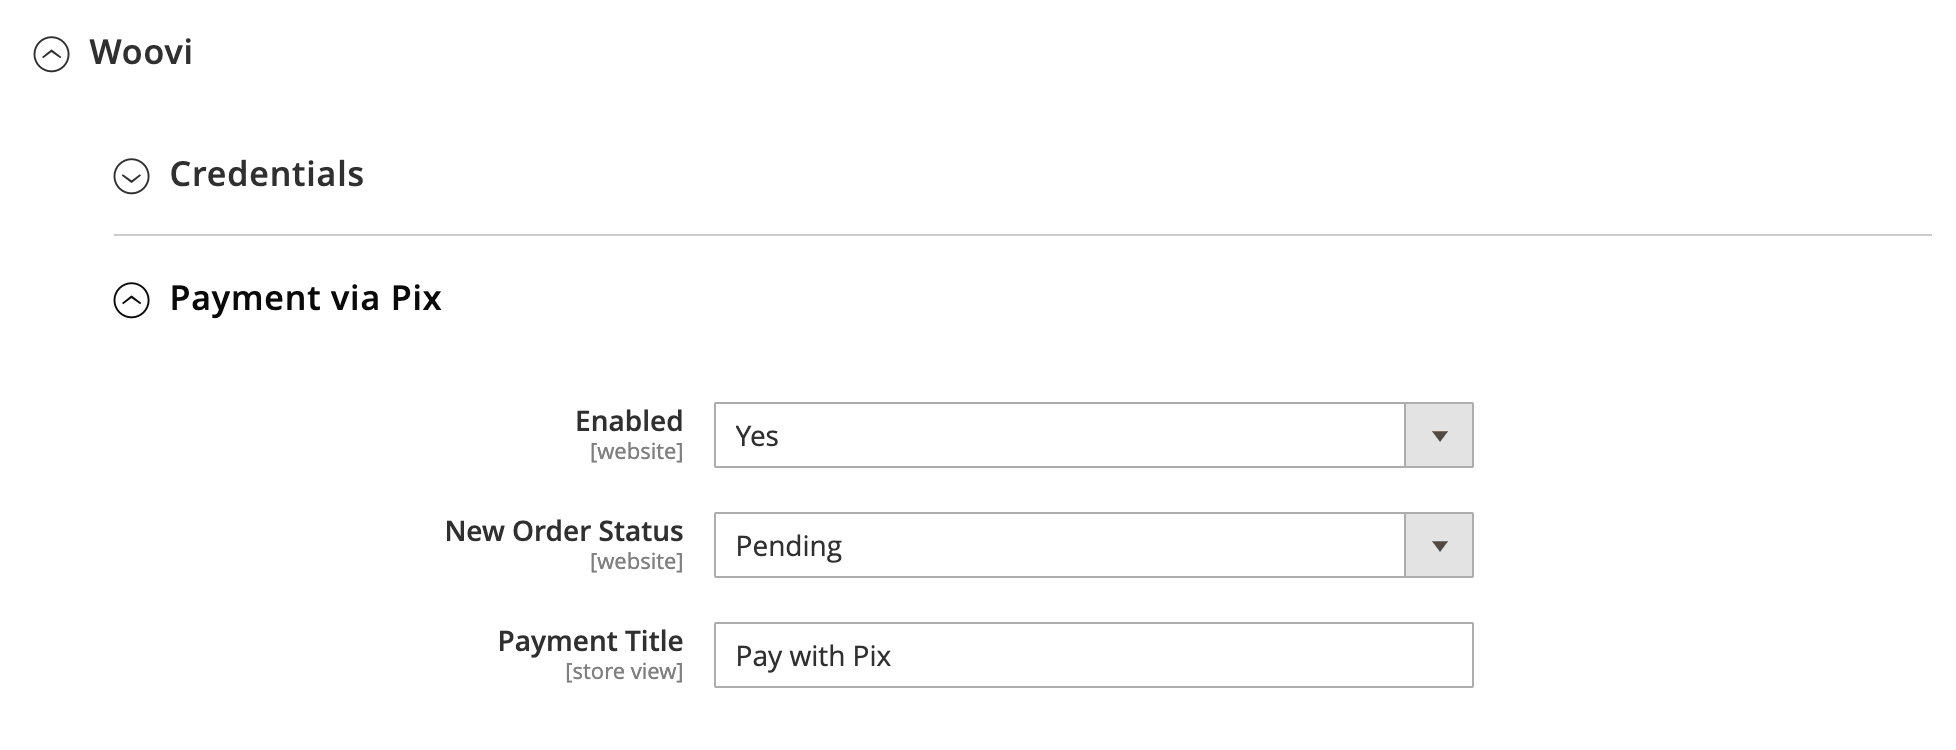Click the [store view] scope tag

(x=624, y=672)
